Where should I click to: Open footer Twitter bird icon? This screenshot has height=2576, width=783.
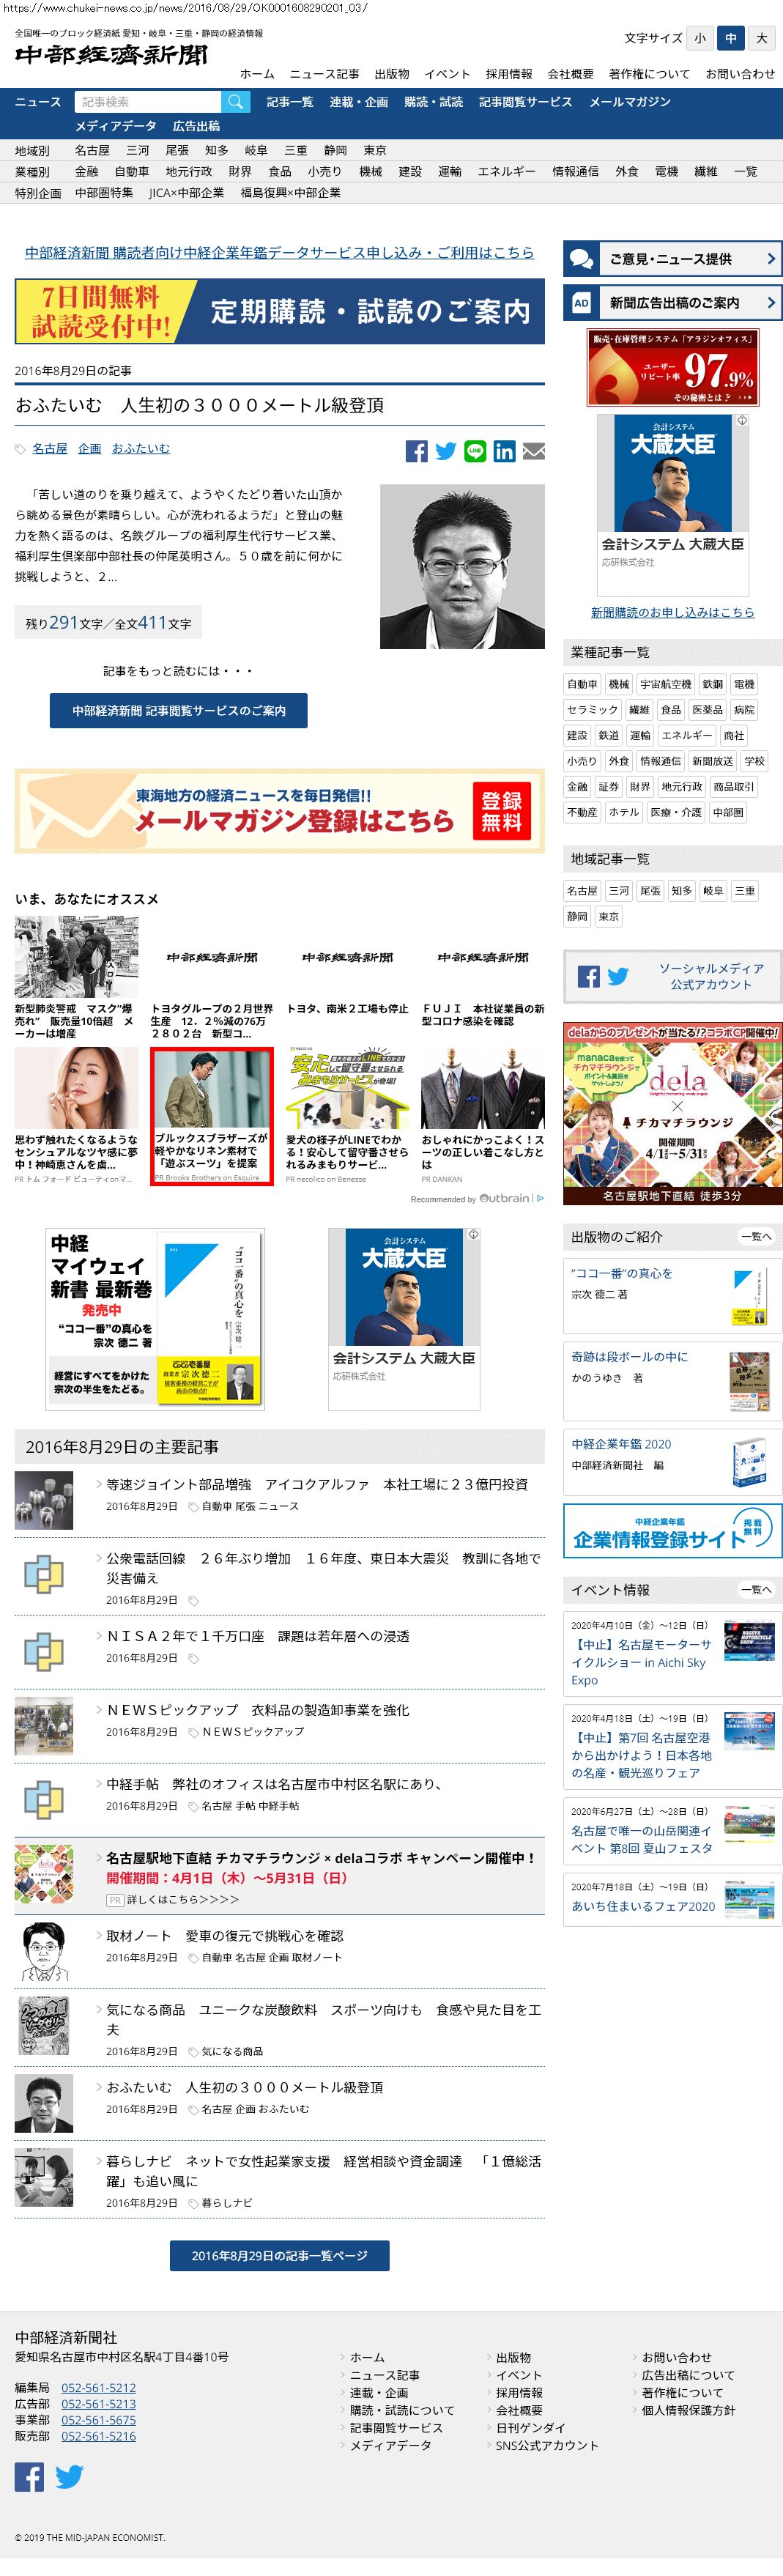(69, 2476)
